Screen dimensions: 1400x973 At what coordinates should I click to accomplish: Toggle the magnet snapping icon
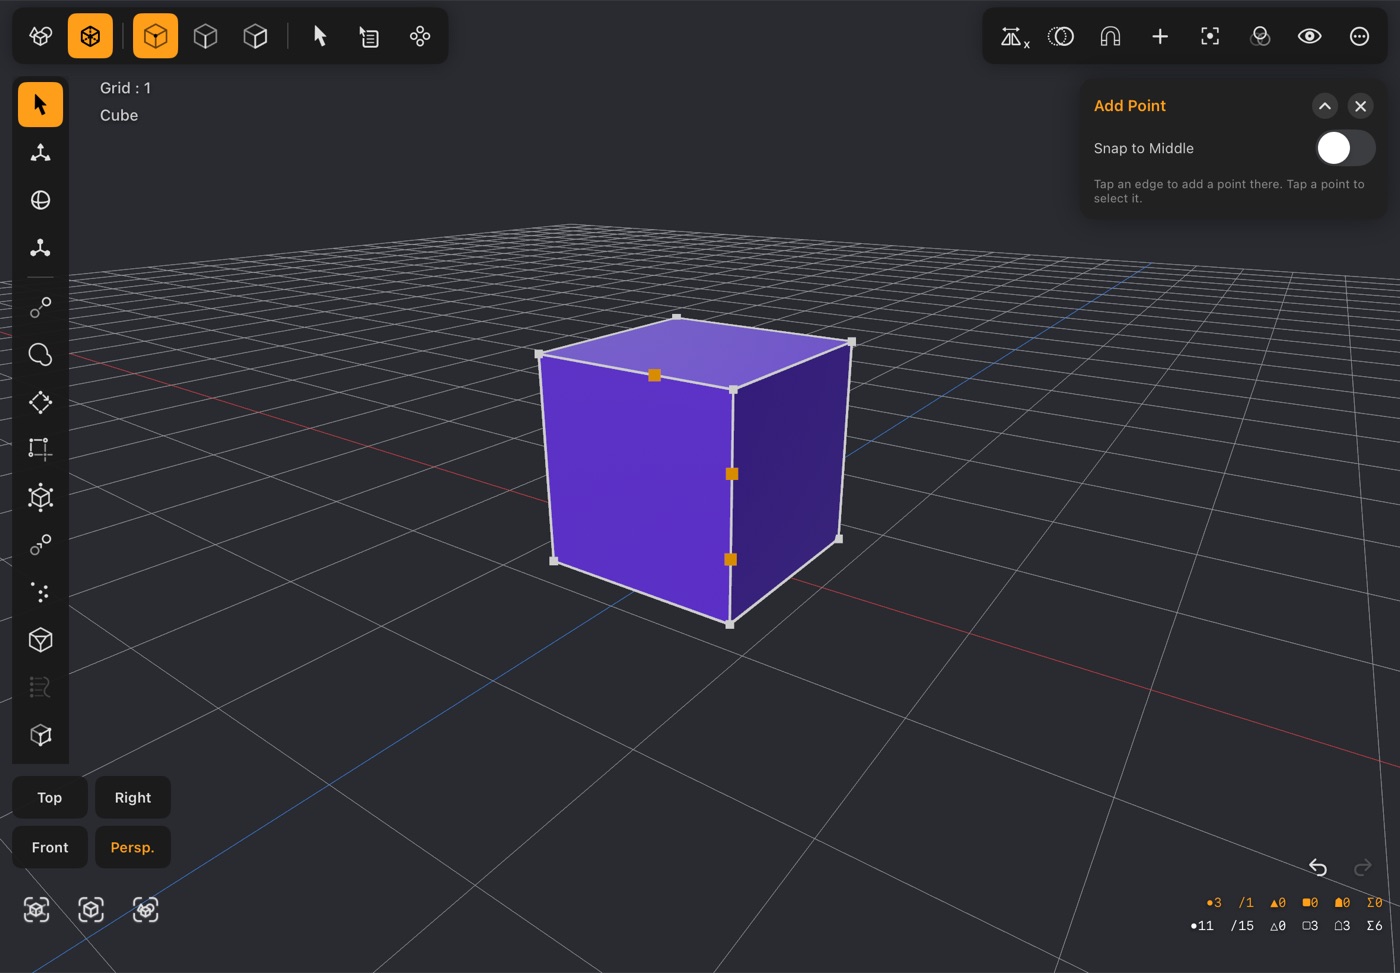1110,37
